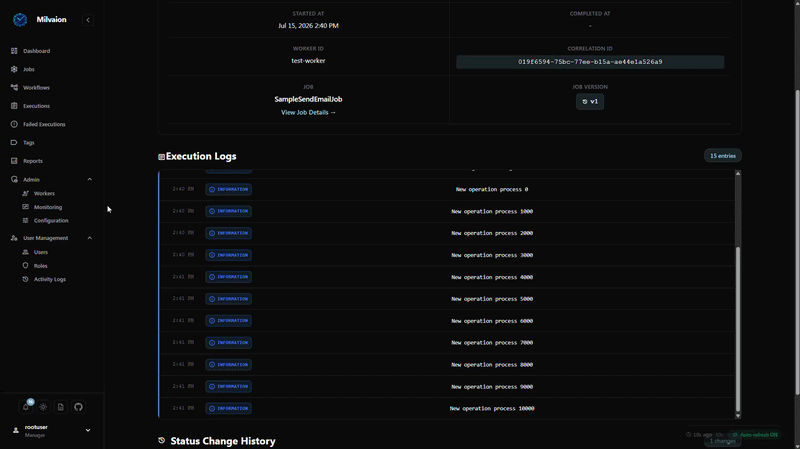This screenshot has height=449, width=800.
Task: Click the logs scrollbar up arrow
Action: coord(738,174)
